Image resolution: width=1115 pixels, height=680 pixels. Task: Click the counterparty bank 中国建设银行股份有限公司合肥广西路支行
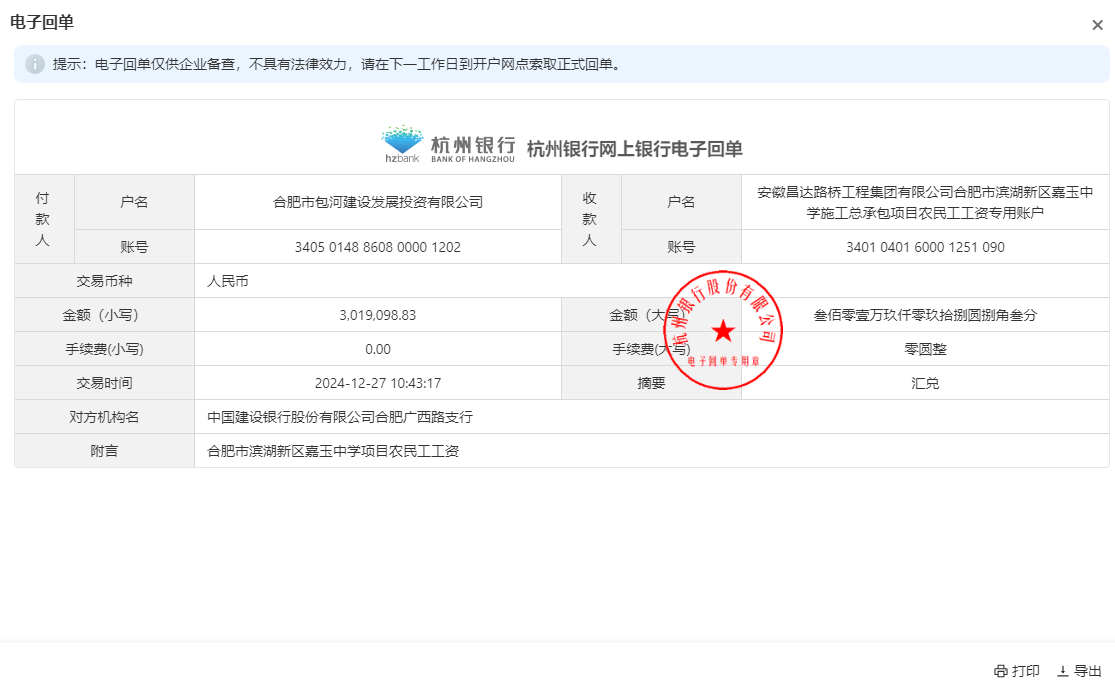(340, 417)
